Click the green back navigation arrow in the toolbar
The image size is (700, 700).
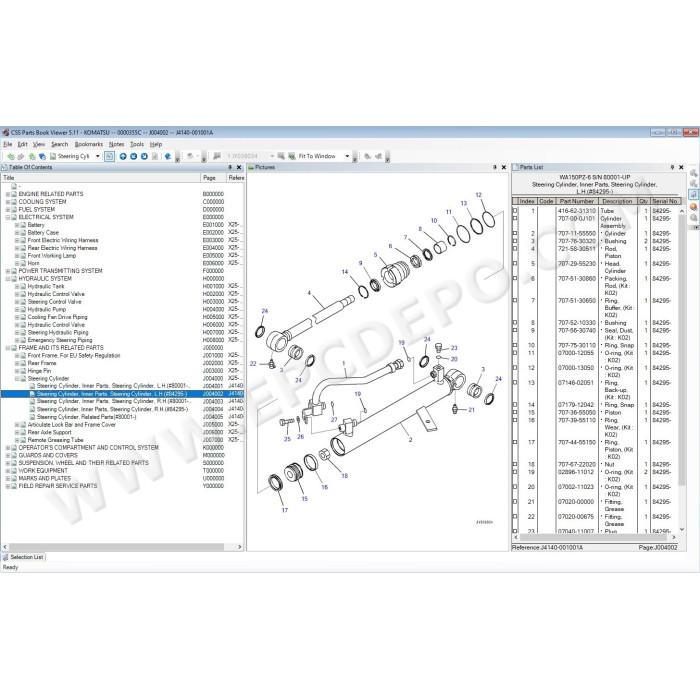(11, 156)
